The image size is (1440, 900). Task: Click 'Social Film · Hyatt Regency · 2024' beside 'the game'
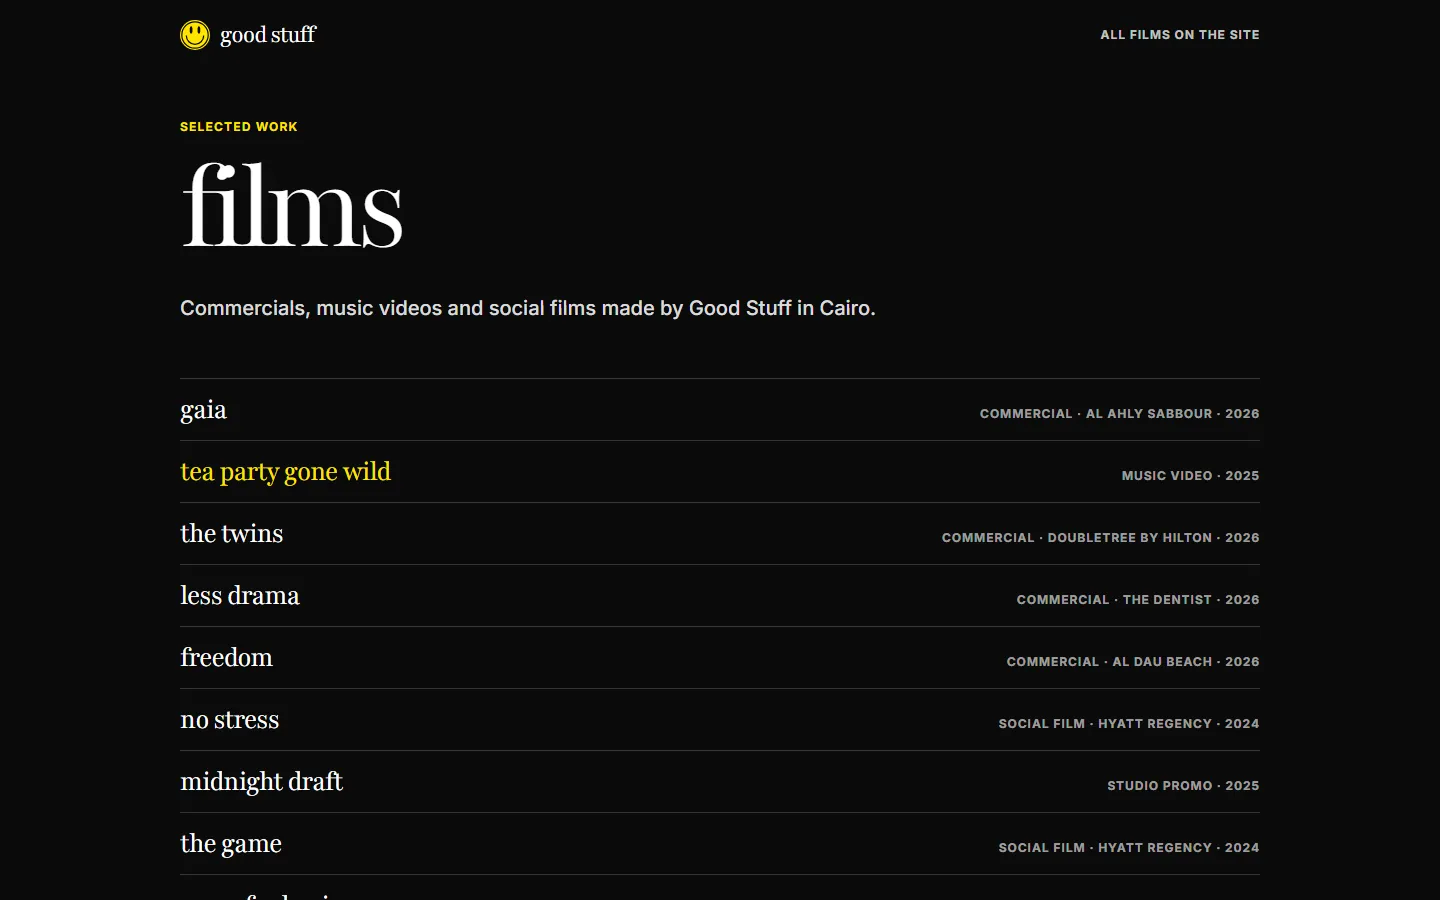(x=1129, y=848)
